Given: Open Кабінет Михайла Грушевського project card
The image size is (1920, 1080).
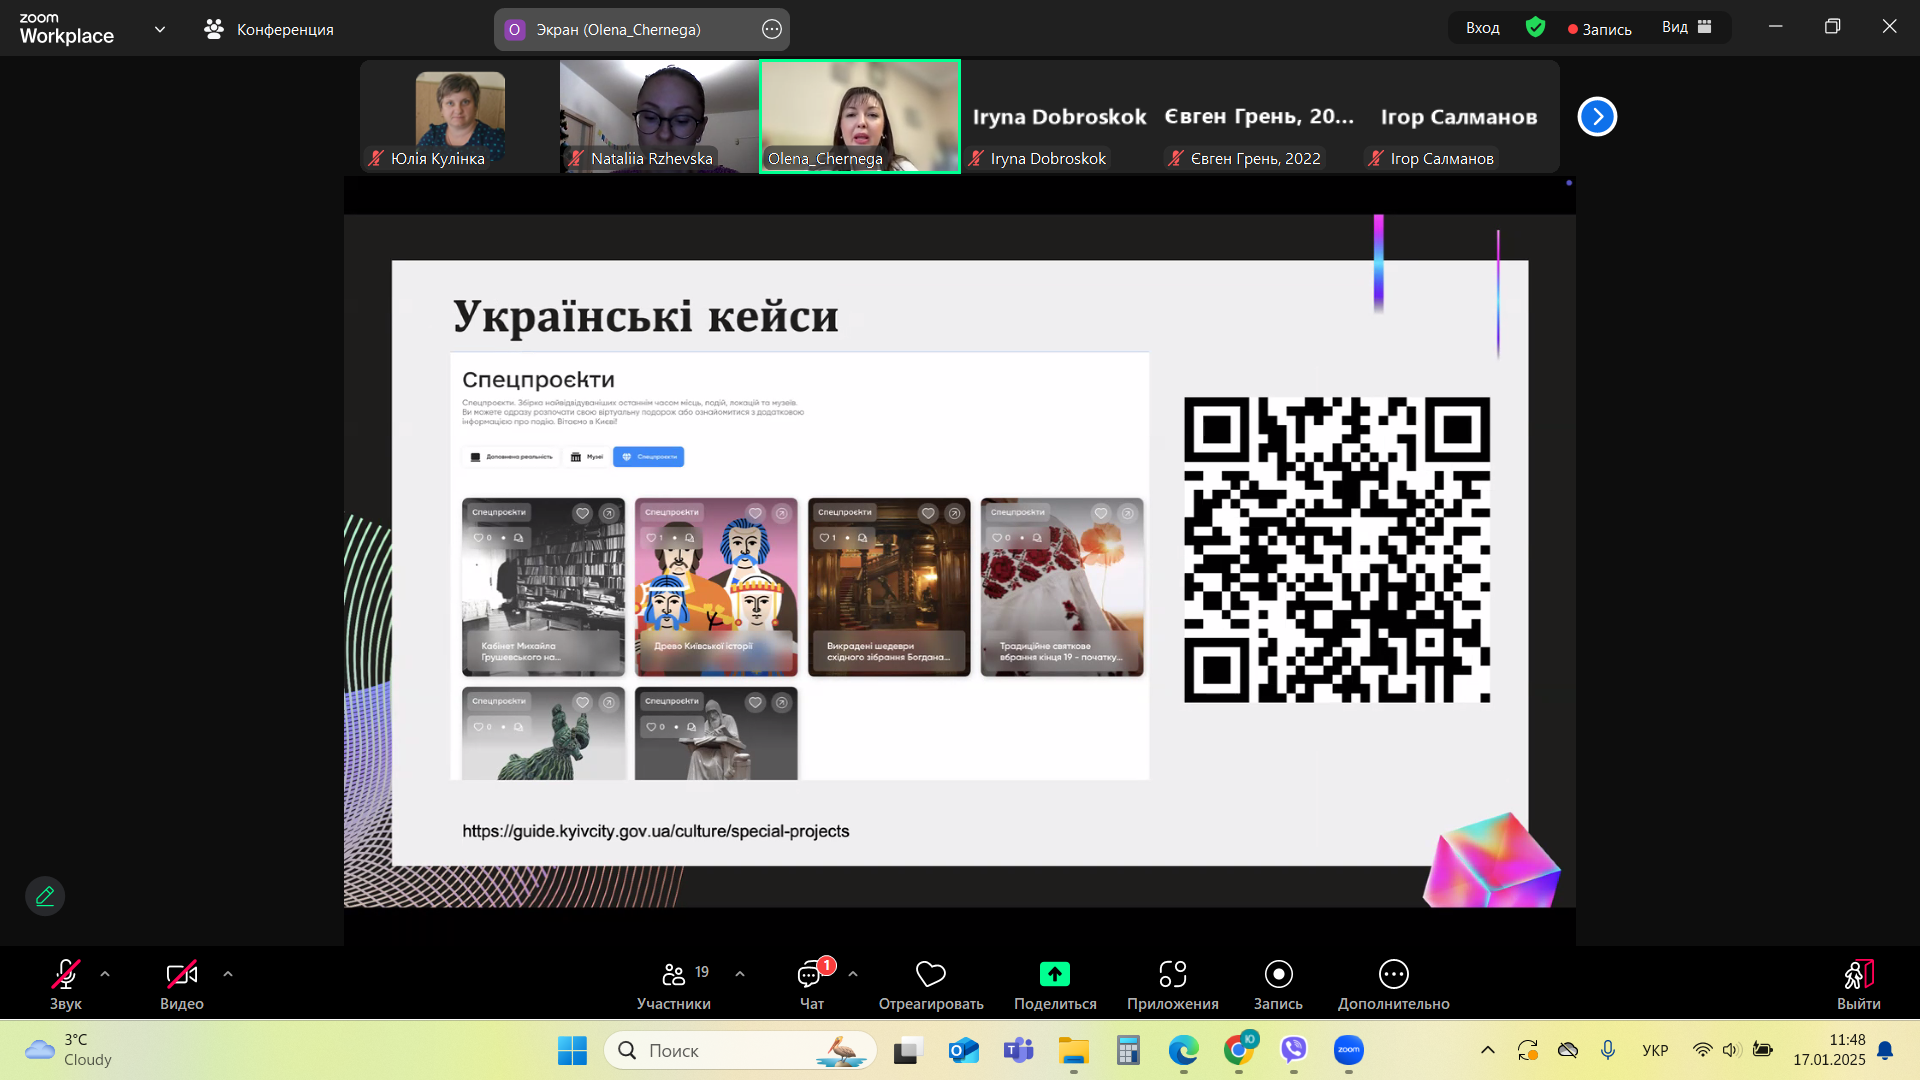Looking at the screenshot, I should point(543,587).
